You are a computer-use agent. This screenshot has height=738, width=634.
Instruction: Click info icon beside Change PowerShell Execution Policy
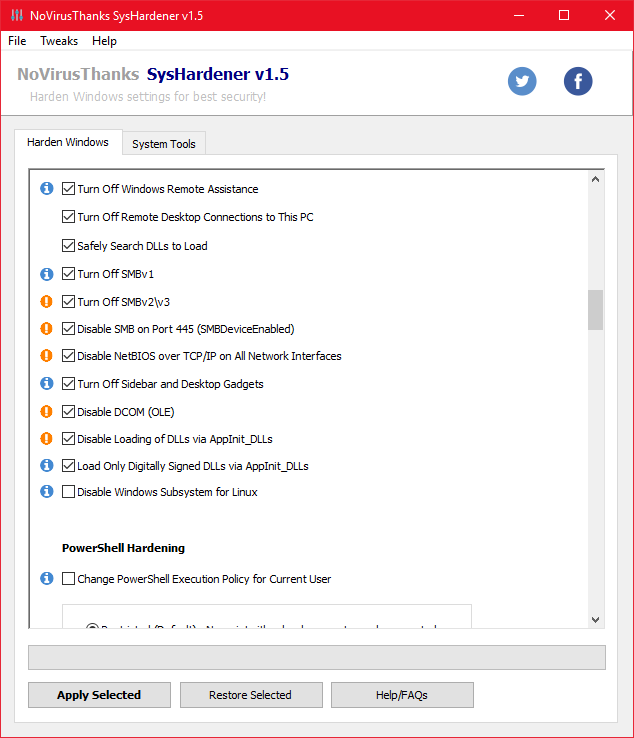(46, 578)
